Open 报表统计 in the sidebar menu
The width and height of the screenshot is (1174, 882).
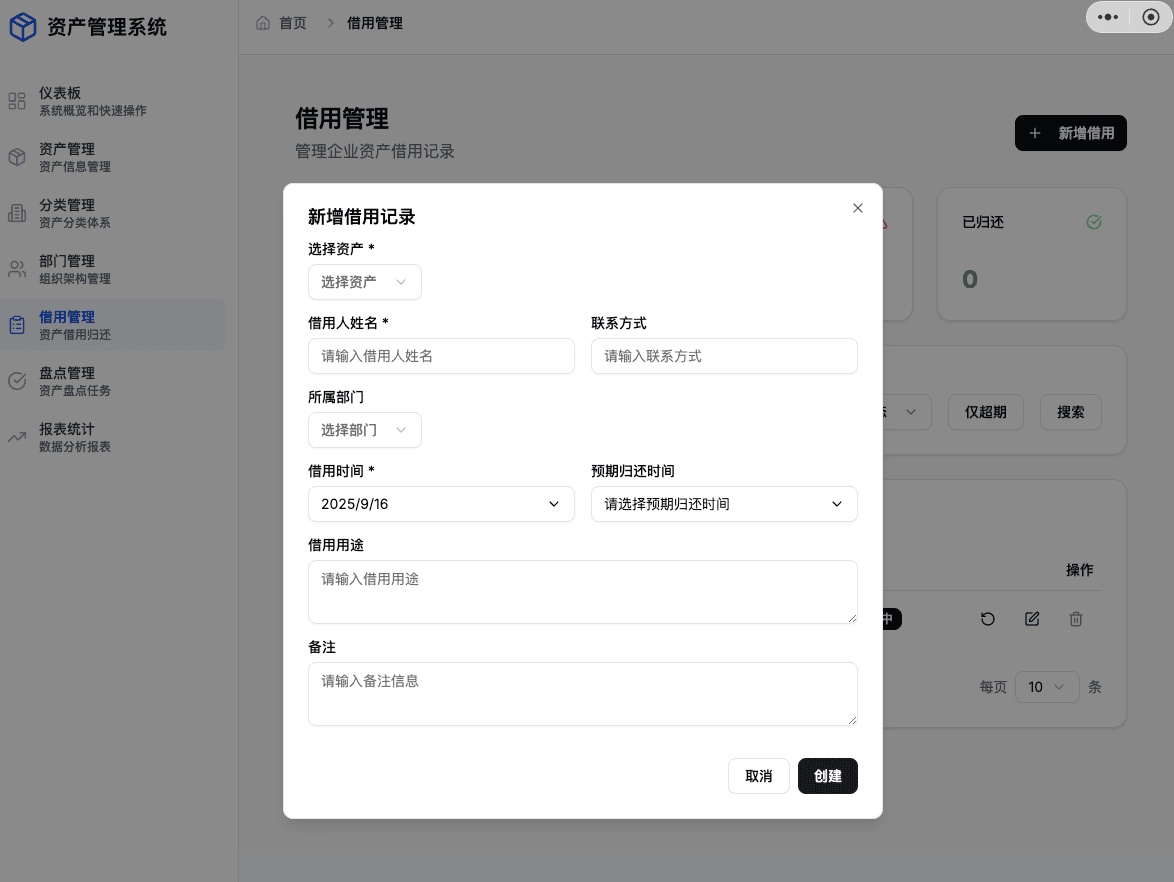tap(113, 437)
